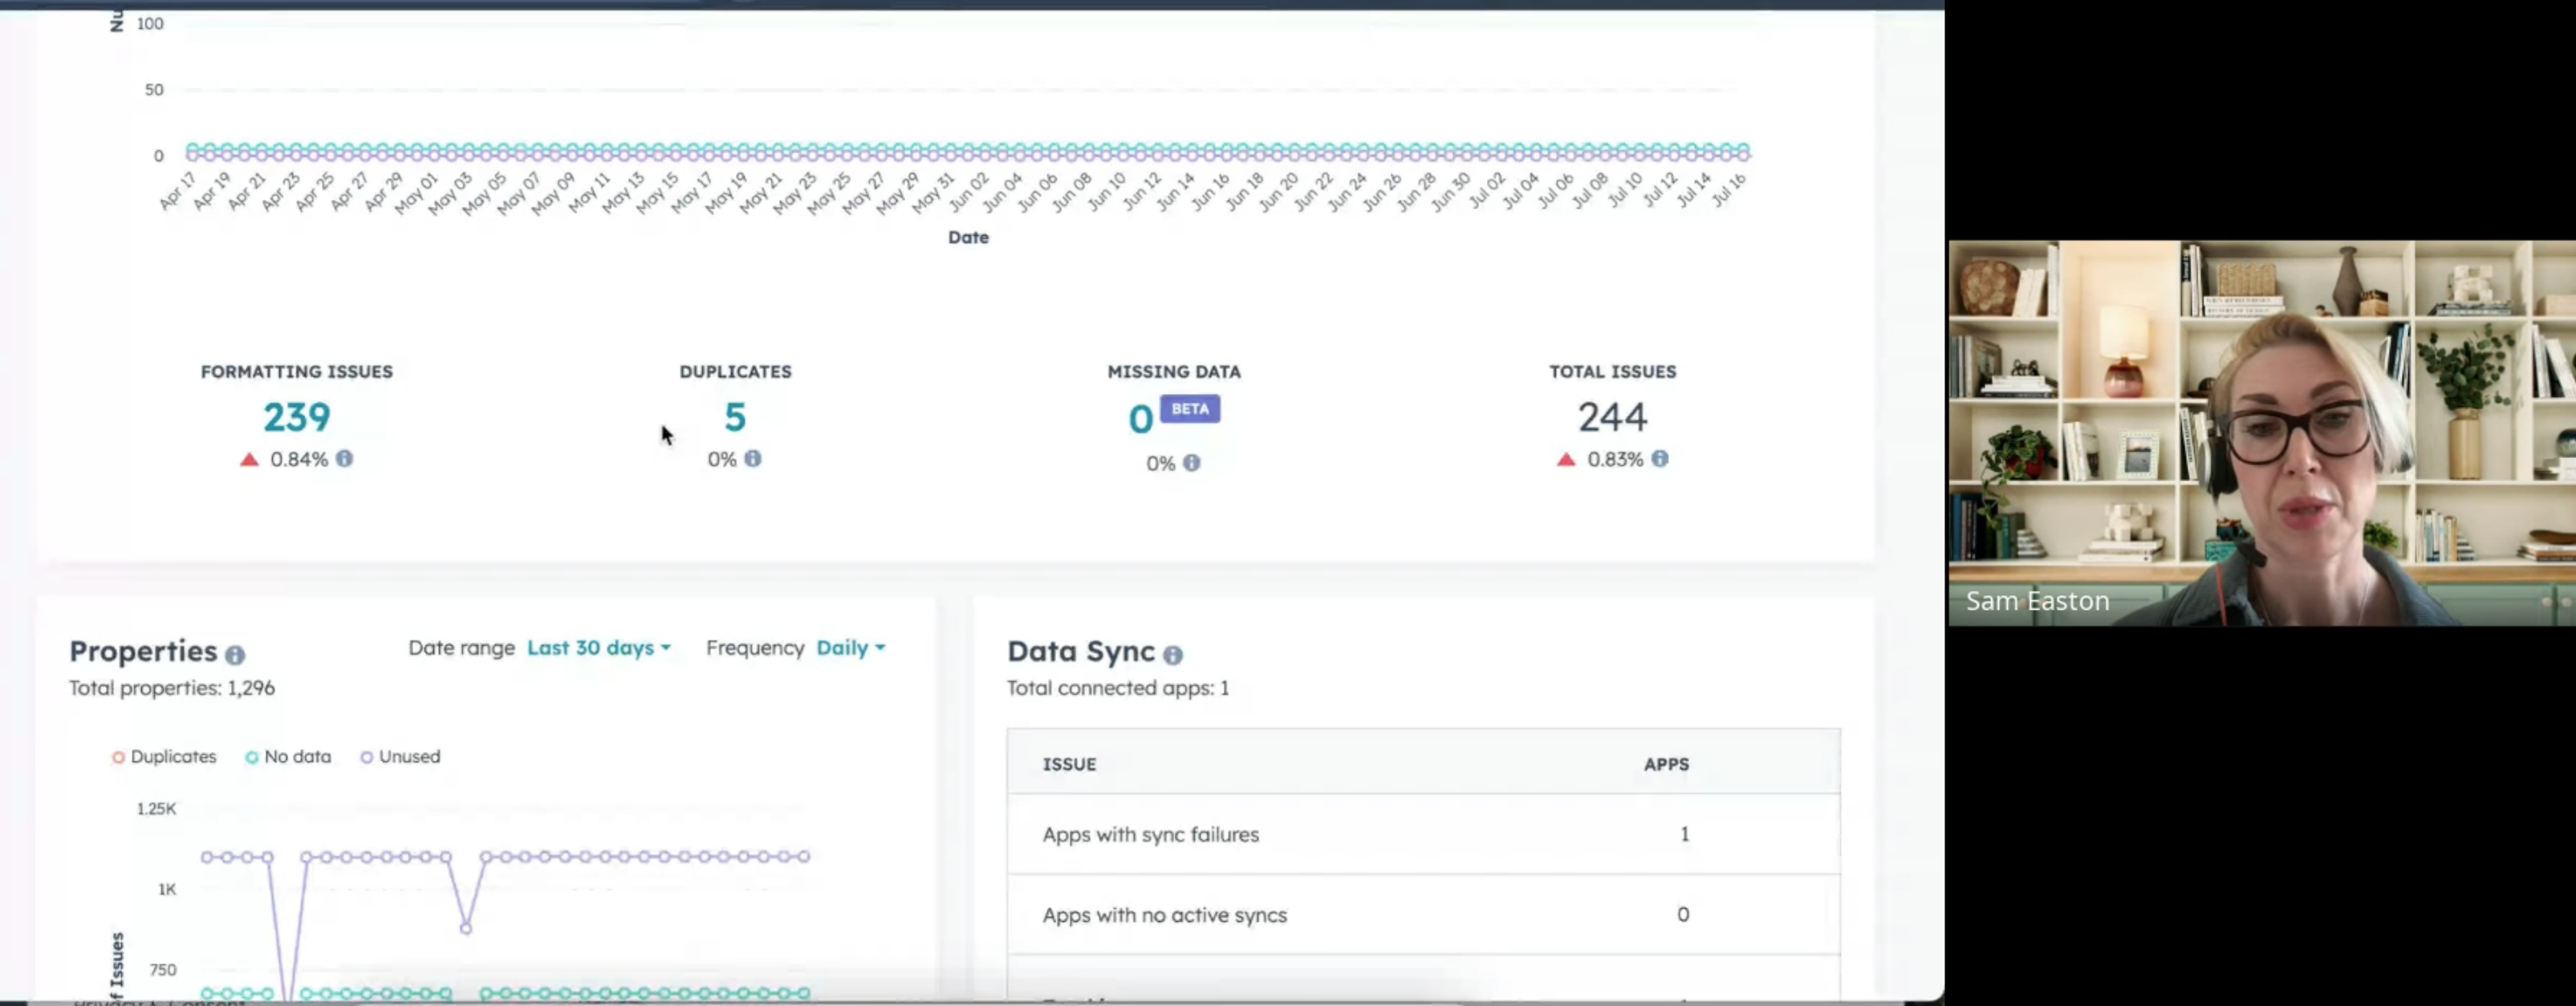Click the sync failures app count 1

click(1685, 834)
